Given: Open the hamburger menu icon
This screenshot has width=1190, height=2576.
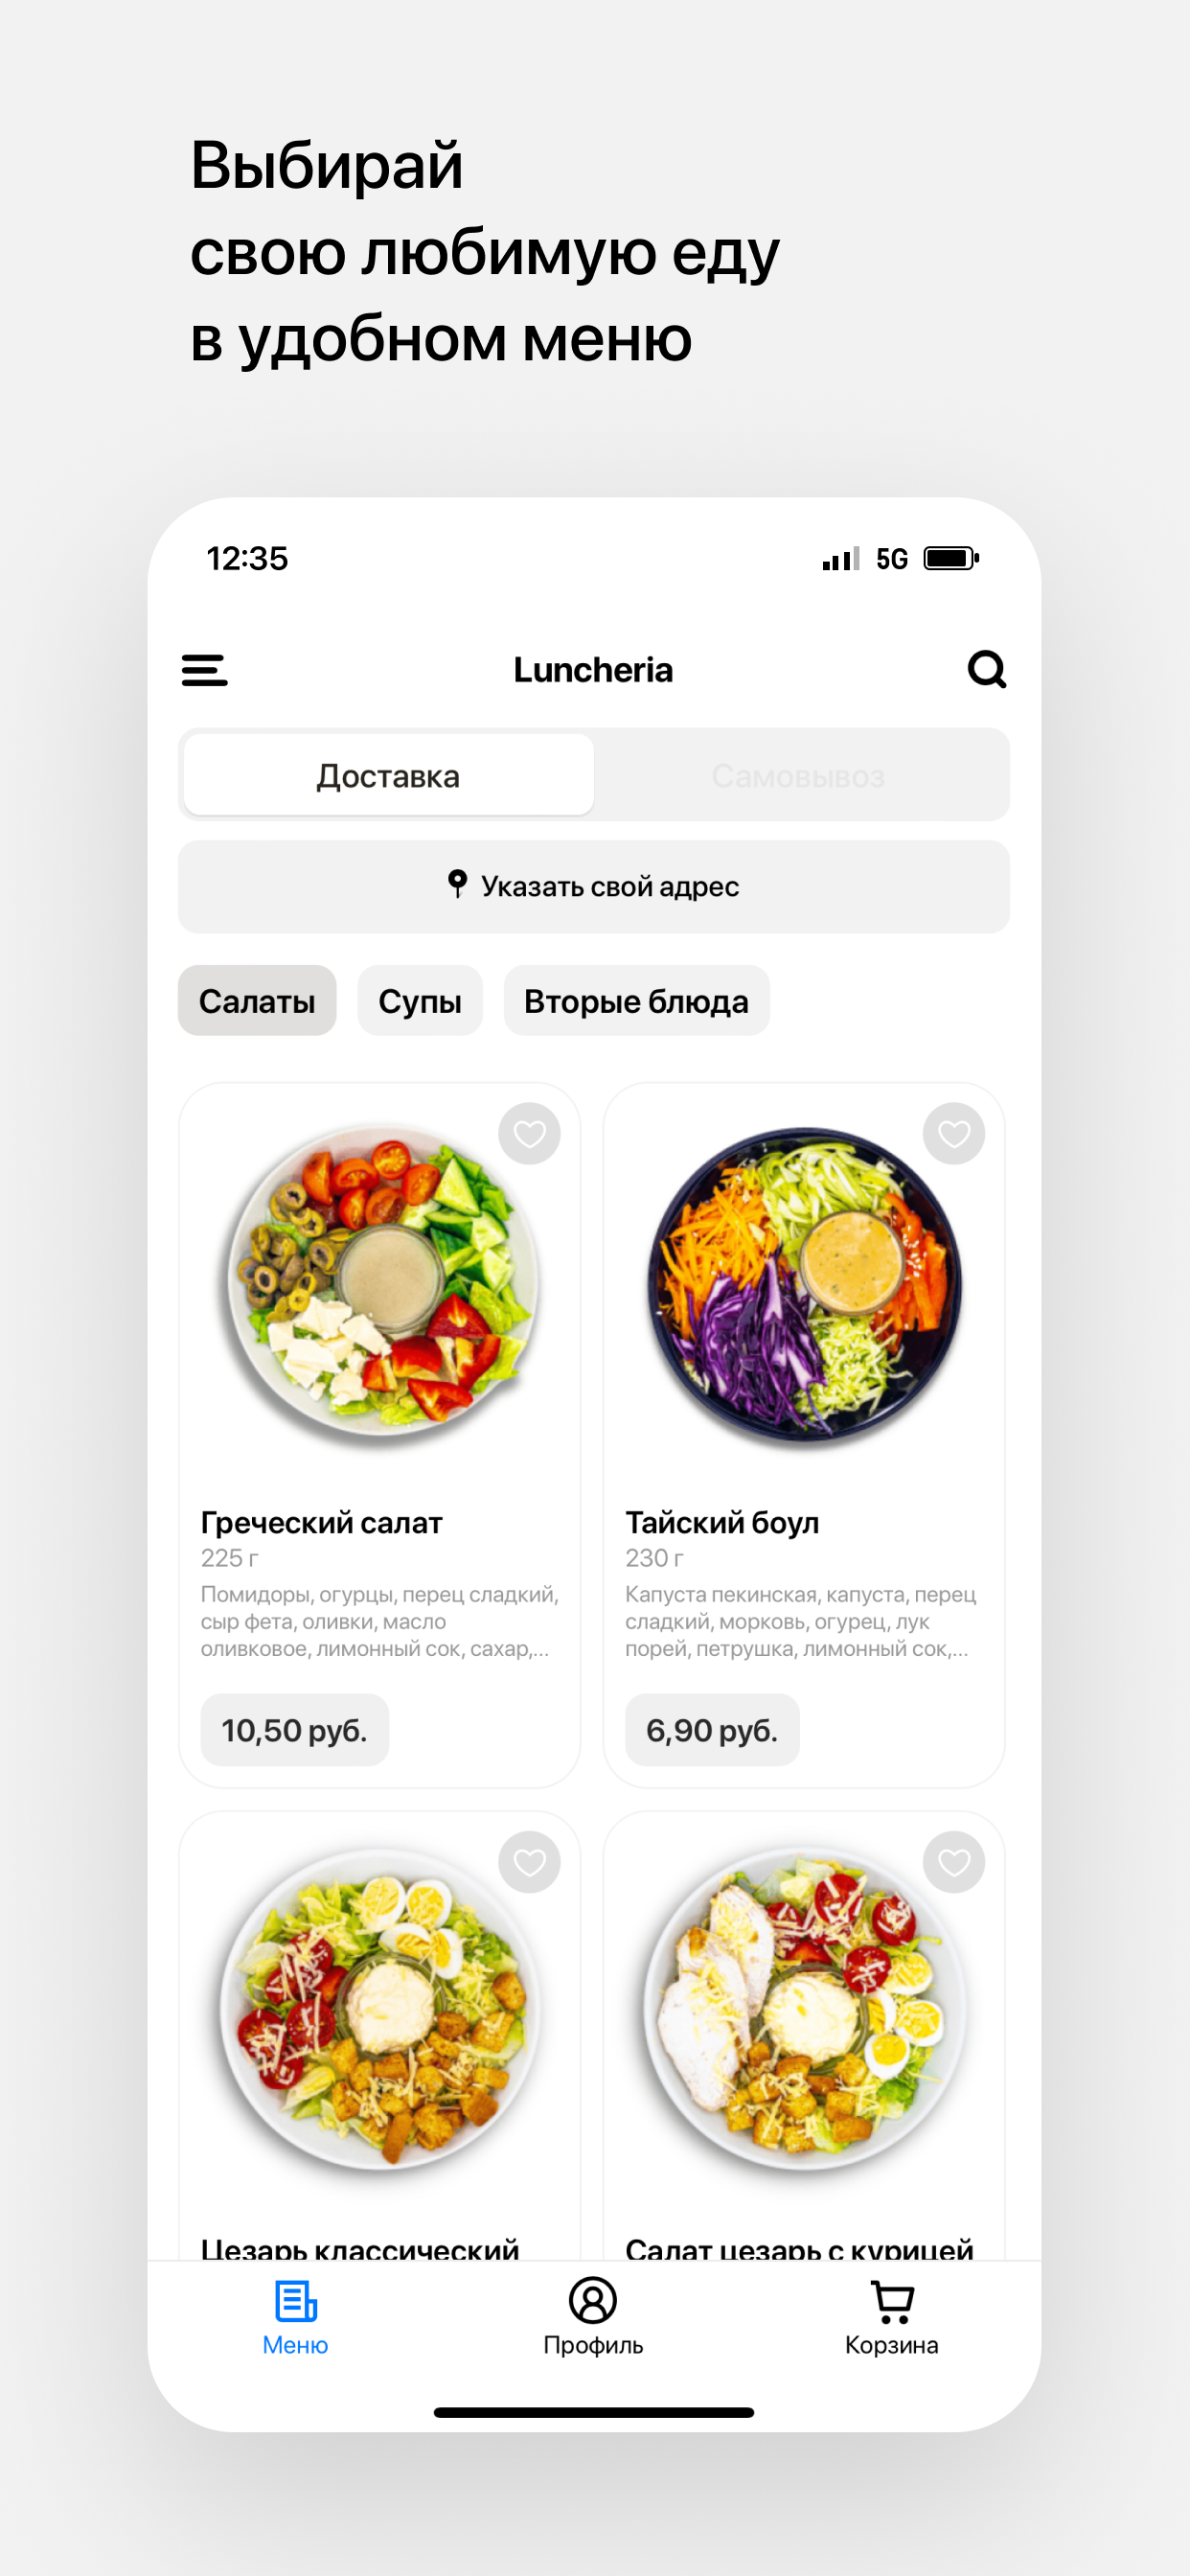Looking at the screenshot, I should [204, 670].
